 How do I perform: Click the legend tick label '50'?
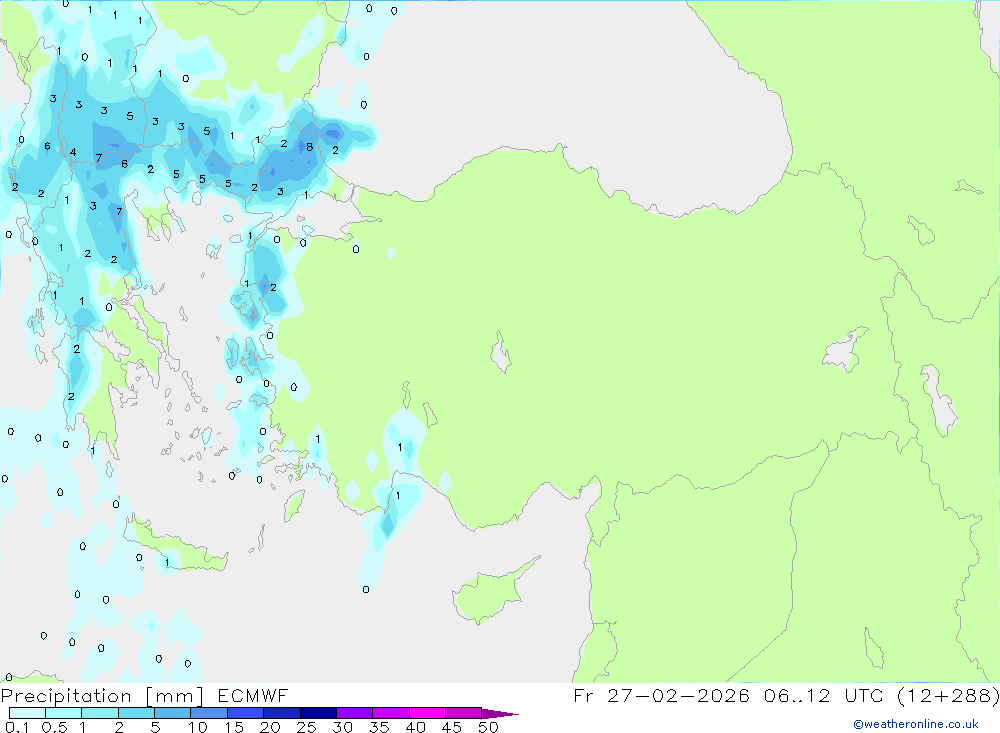pos(489,727)
